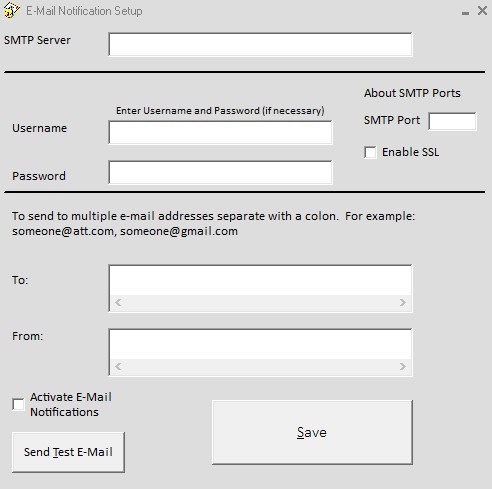Click the From: address text area
This screenshot has height=489, width=492.
[x=260, y=344]
